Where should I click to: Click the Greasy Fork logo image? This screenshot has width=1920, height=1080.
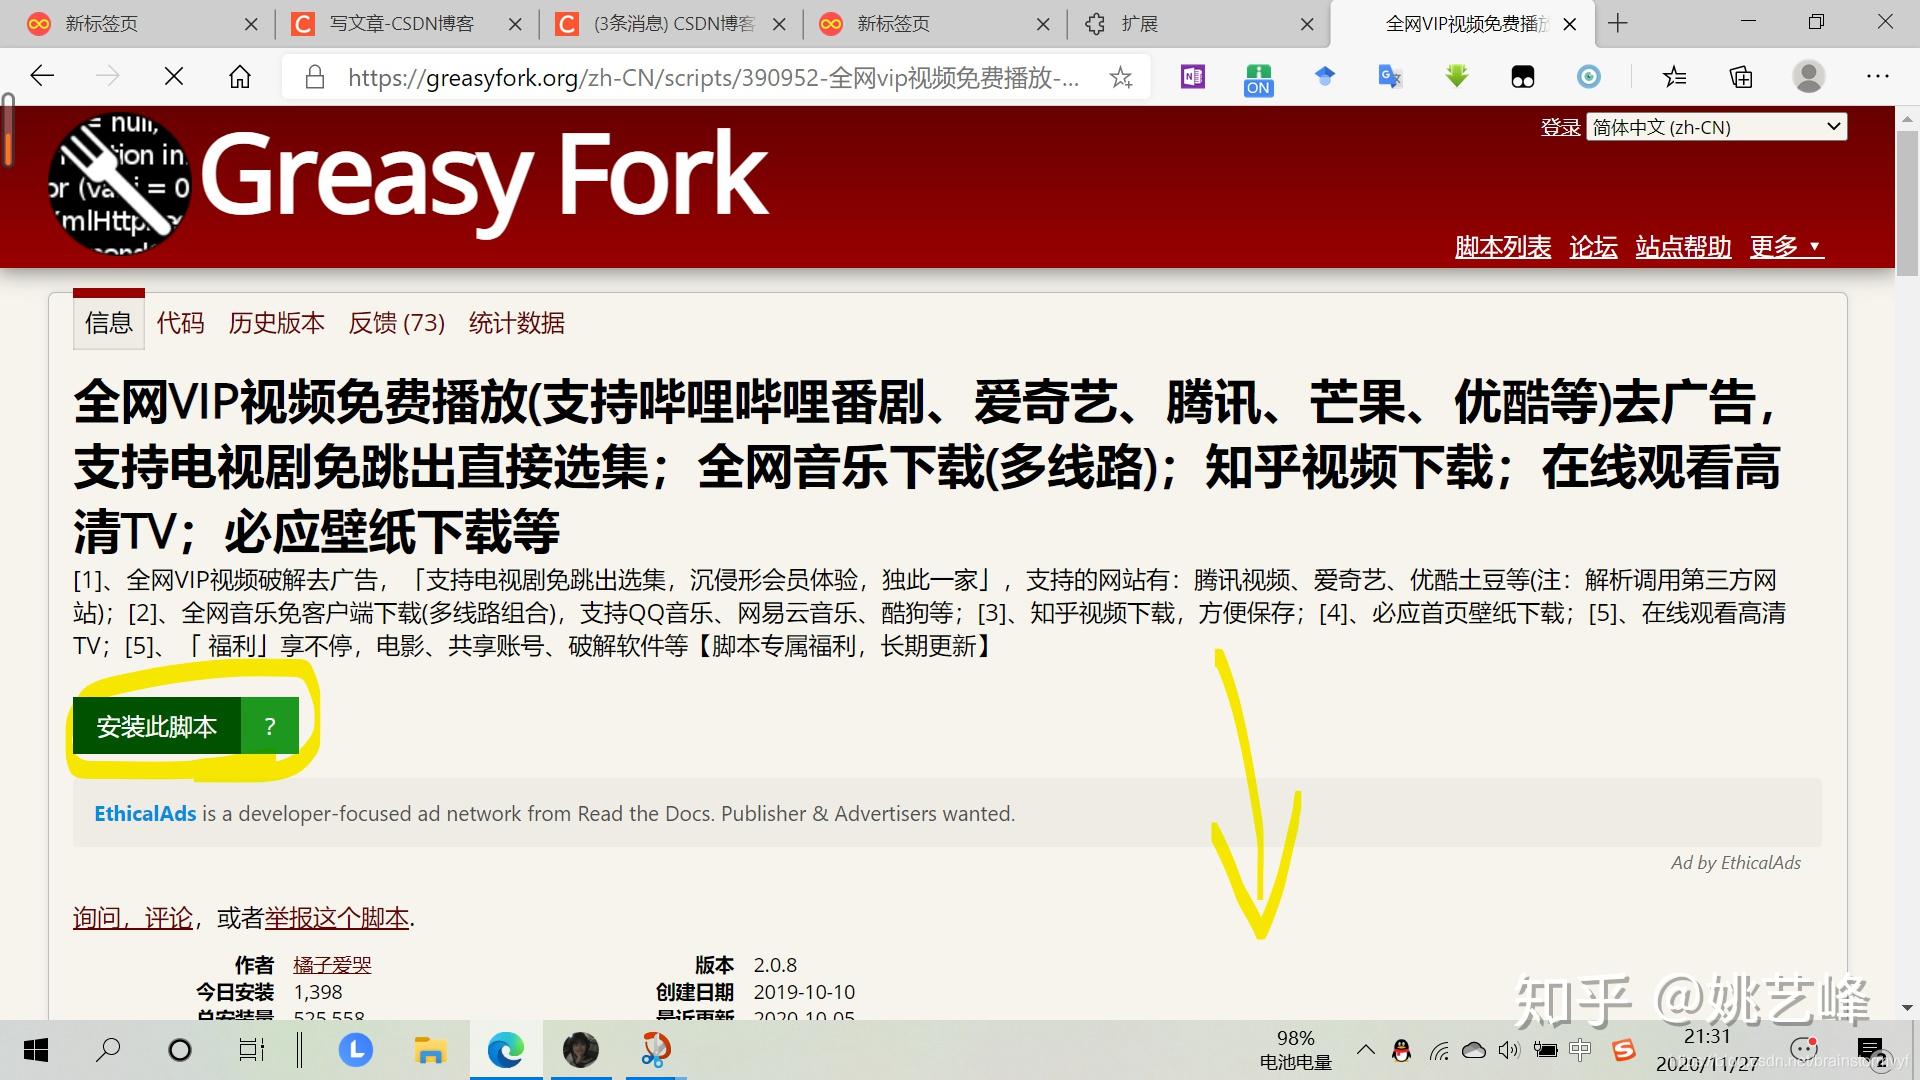point(119,184)
